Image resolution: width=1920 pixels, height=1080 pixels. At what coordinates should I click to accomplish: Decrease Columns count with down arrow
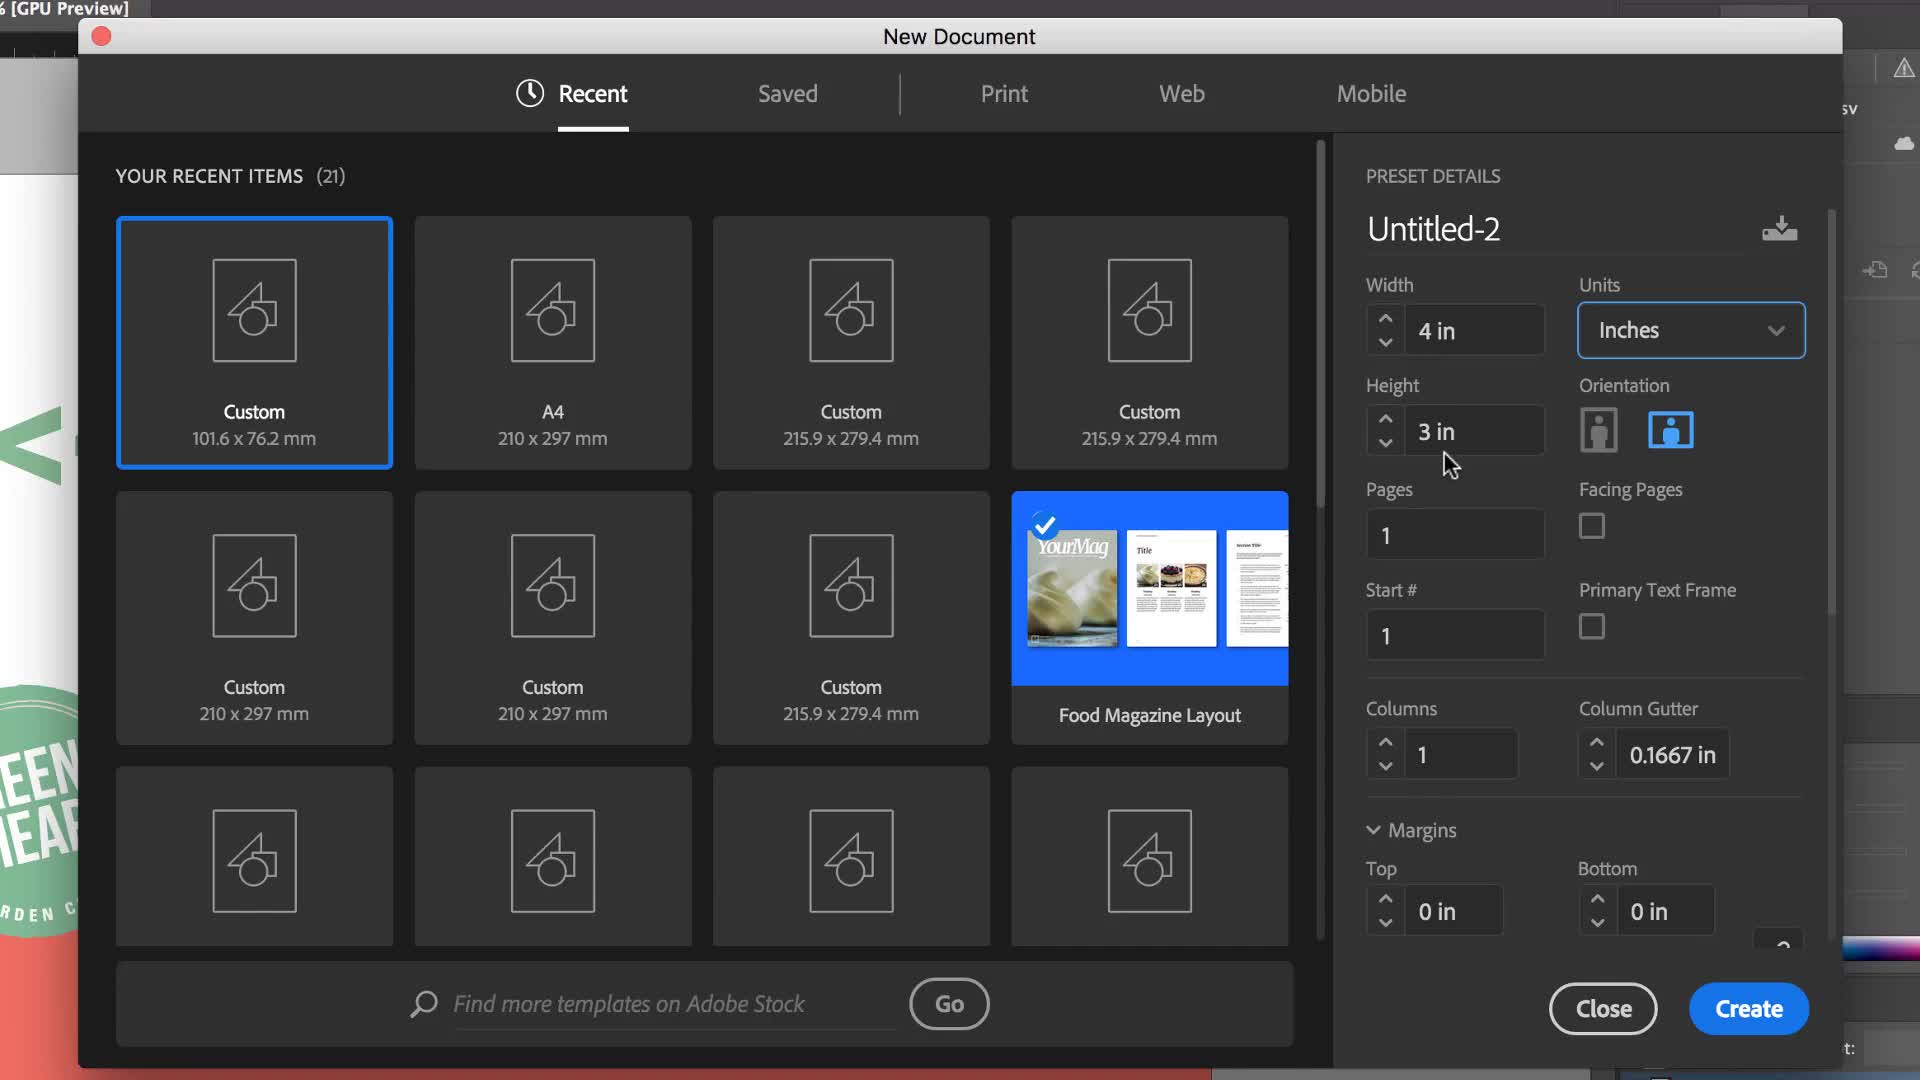[1385, 766]
